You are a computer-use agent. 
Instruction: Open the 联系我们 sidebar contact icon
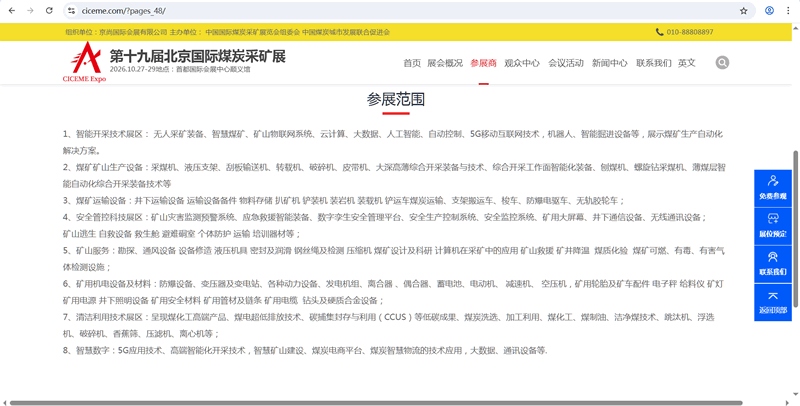tap(773, 263)
